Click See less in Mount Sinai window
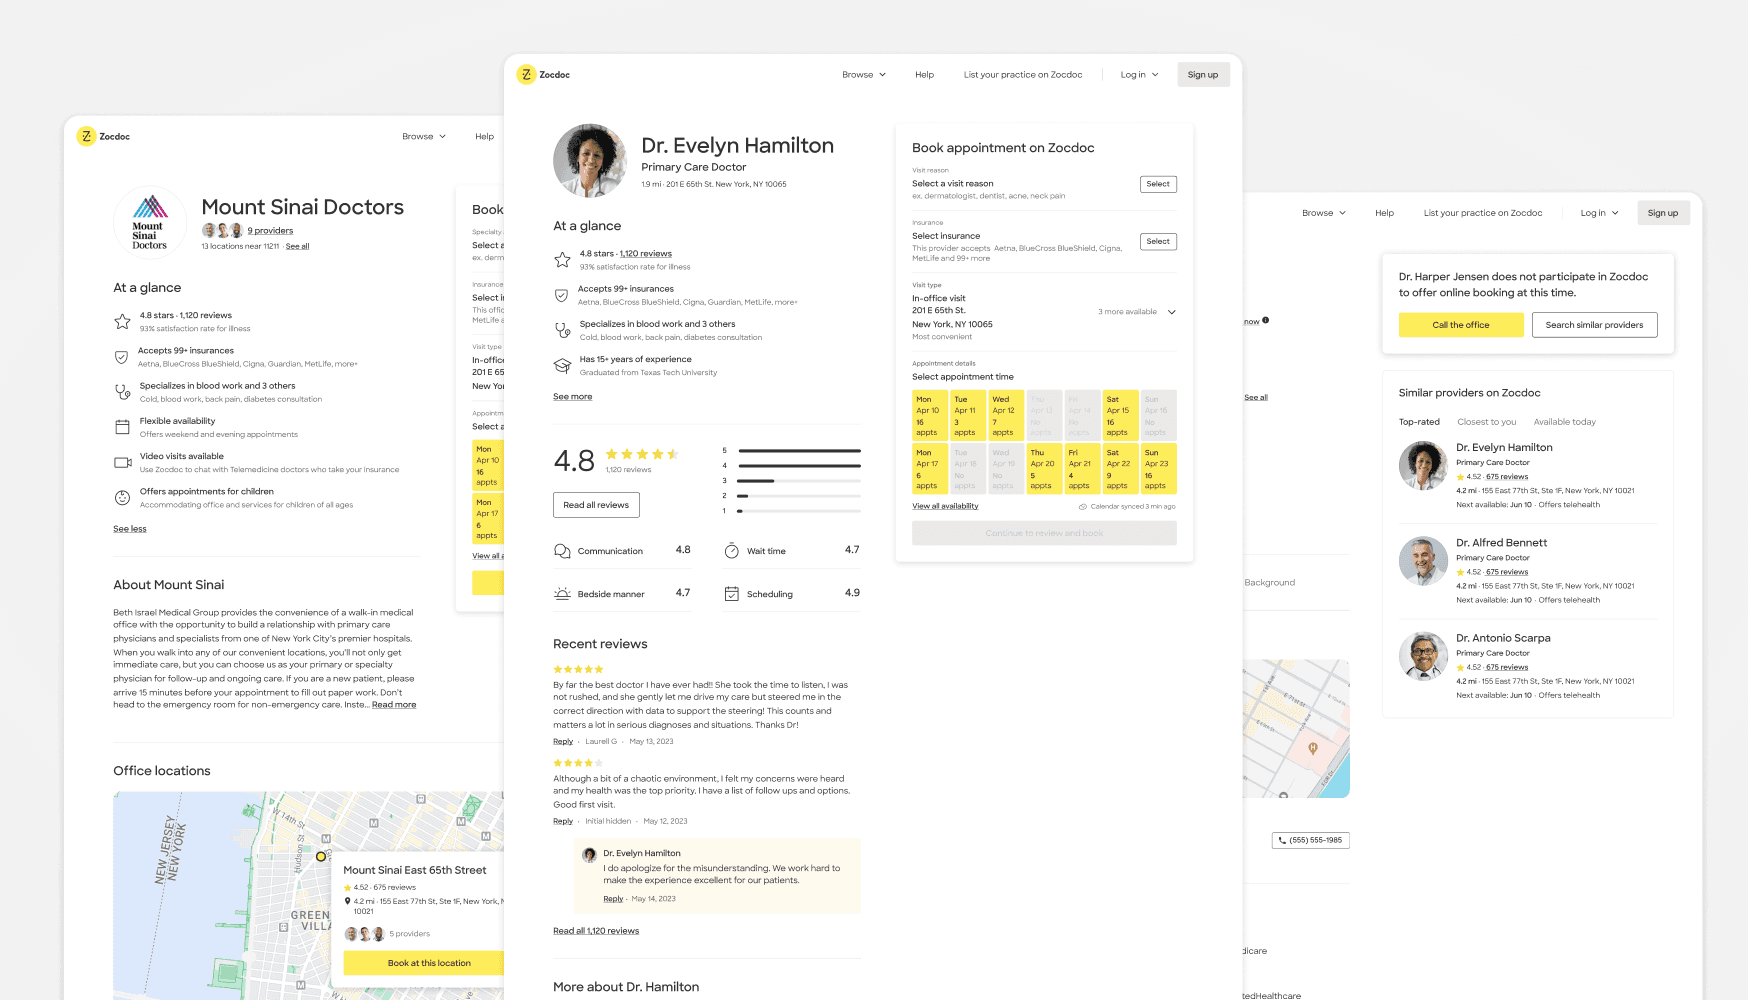The width and height of the screenshot is (1748, 1000). (x=130, y=529)
